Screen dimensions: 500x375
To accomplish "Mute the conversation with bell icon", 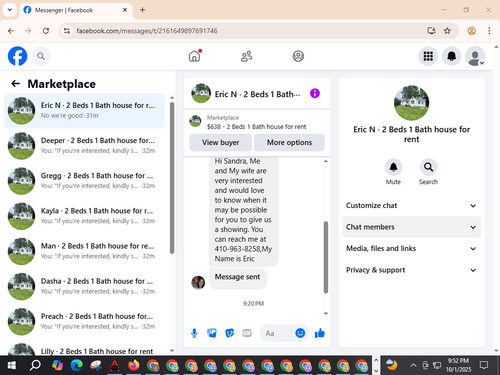I will point(393,167).
